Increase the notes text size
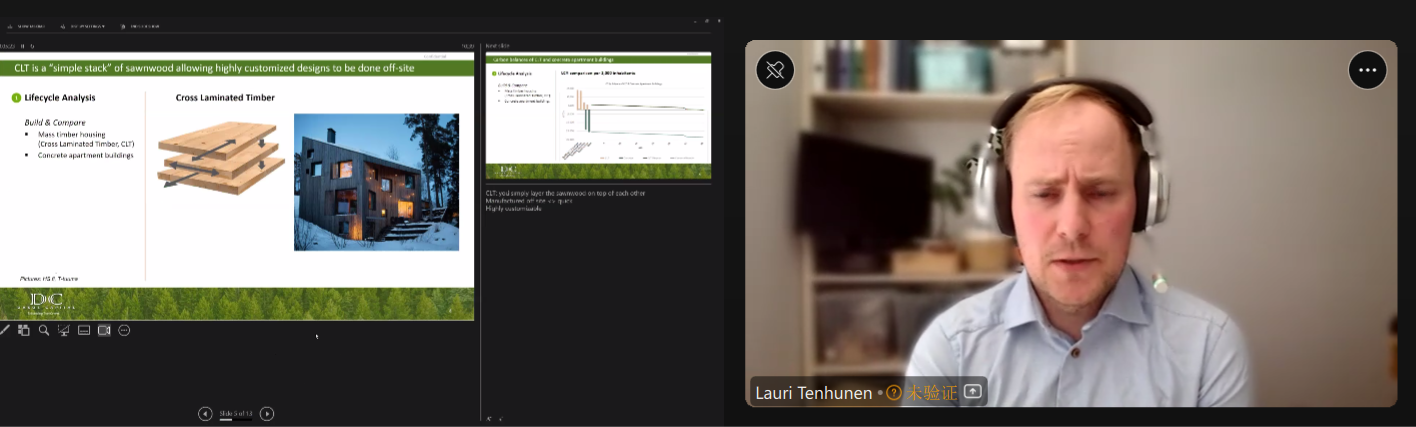 489,419
